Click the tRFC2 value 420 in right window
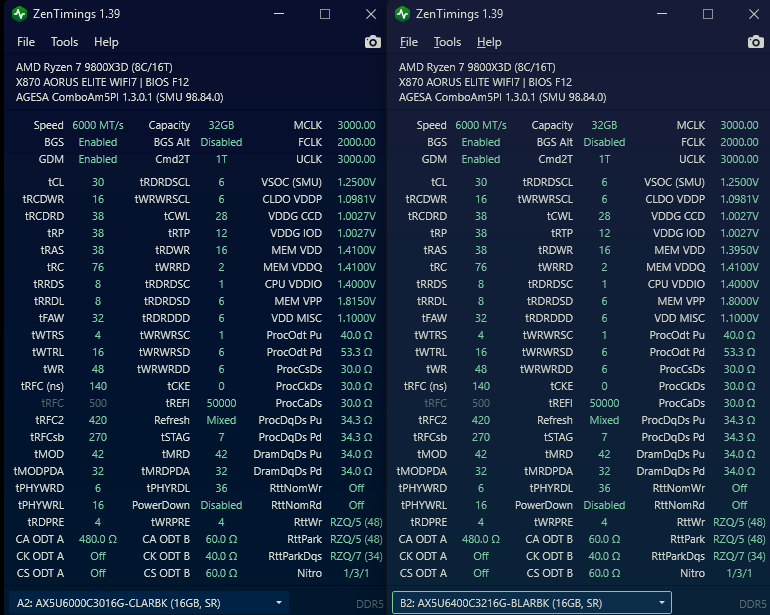Viewport: 770px width, 615px height. tap(481, 420)
